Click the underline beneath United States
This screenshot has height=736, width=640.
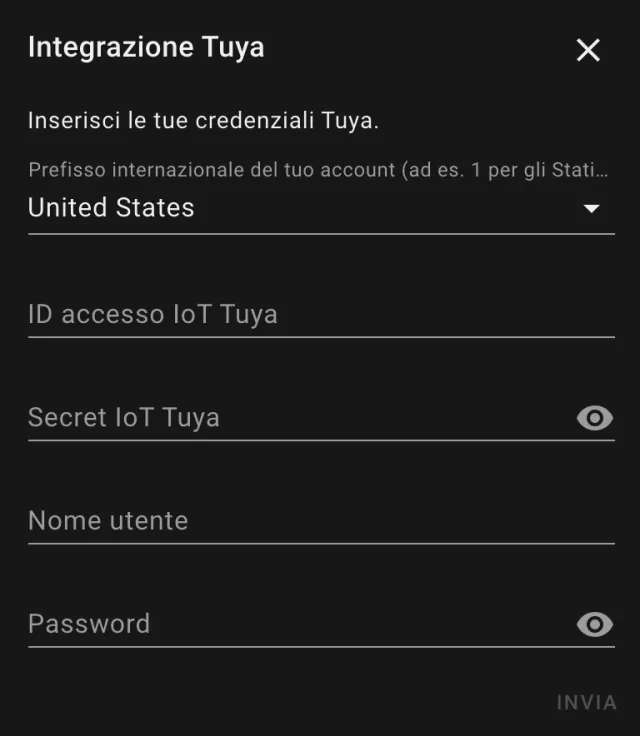pyautogui.click(x=321, y=234)
